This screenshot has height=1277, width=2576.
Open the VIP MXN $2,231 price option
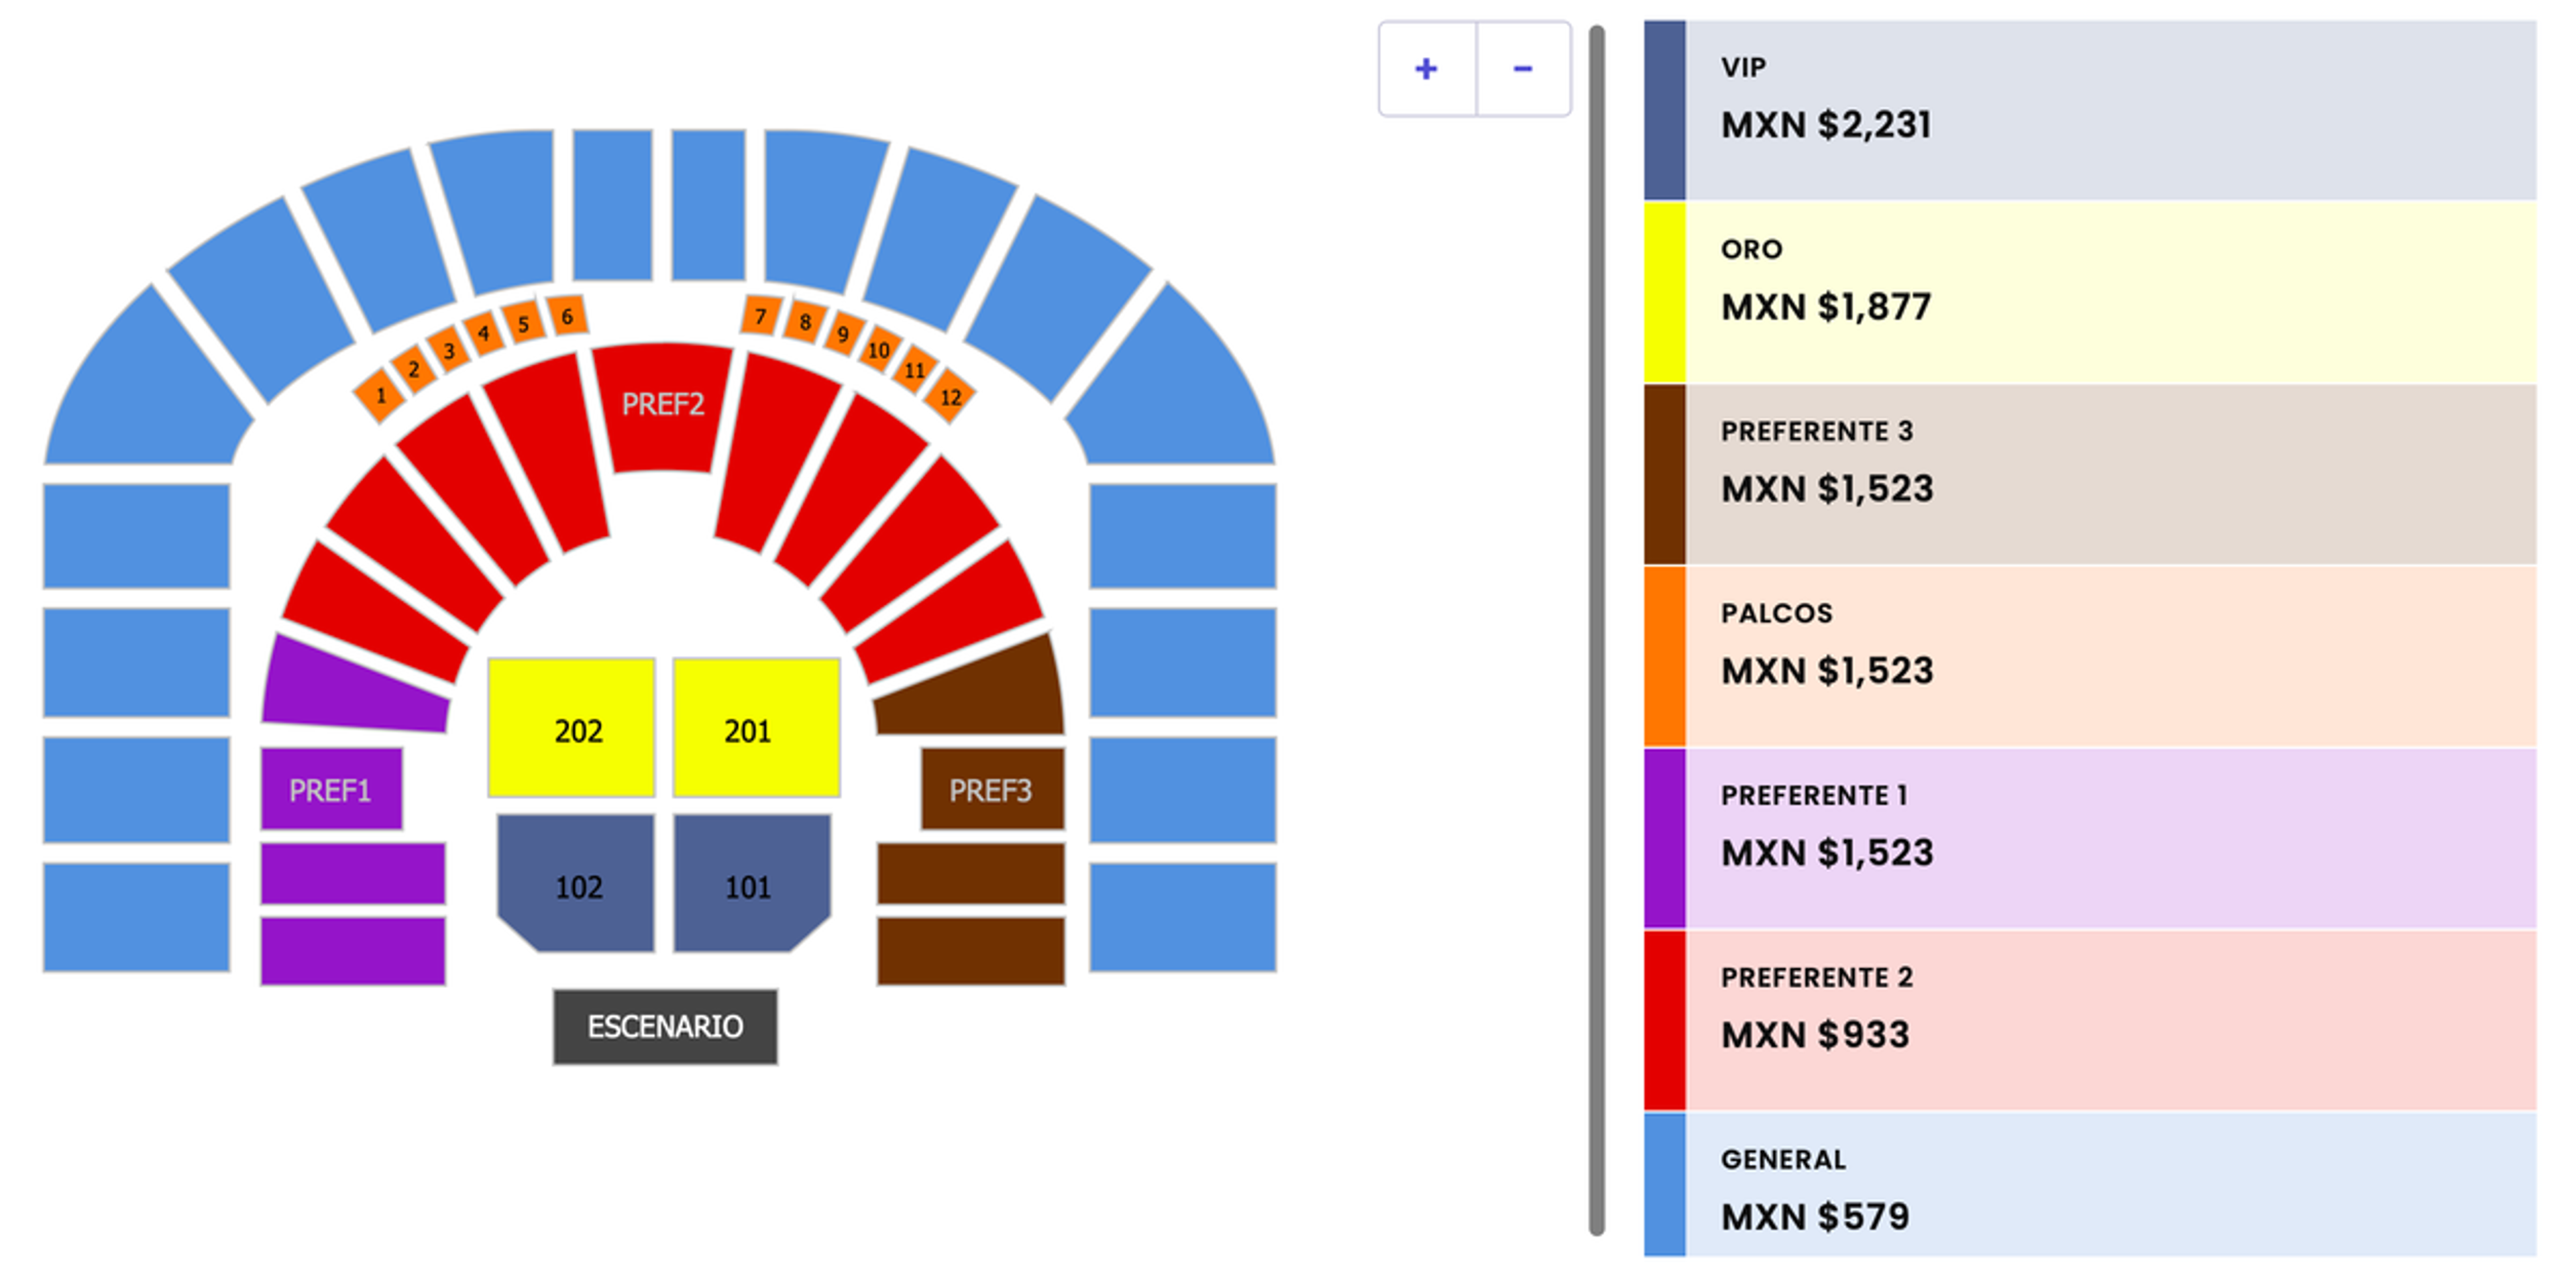[2090, 110]
